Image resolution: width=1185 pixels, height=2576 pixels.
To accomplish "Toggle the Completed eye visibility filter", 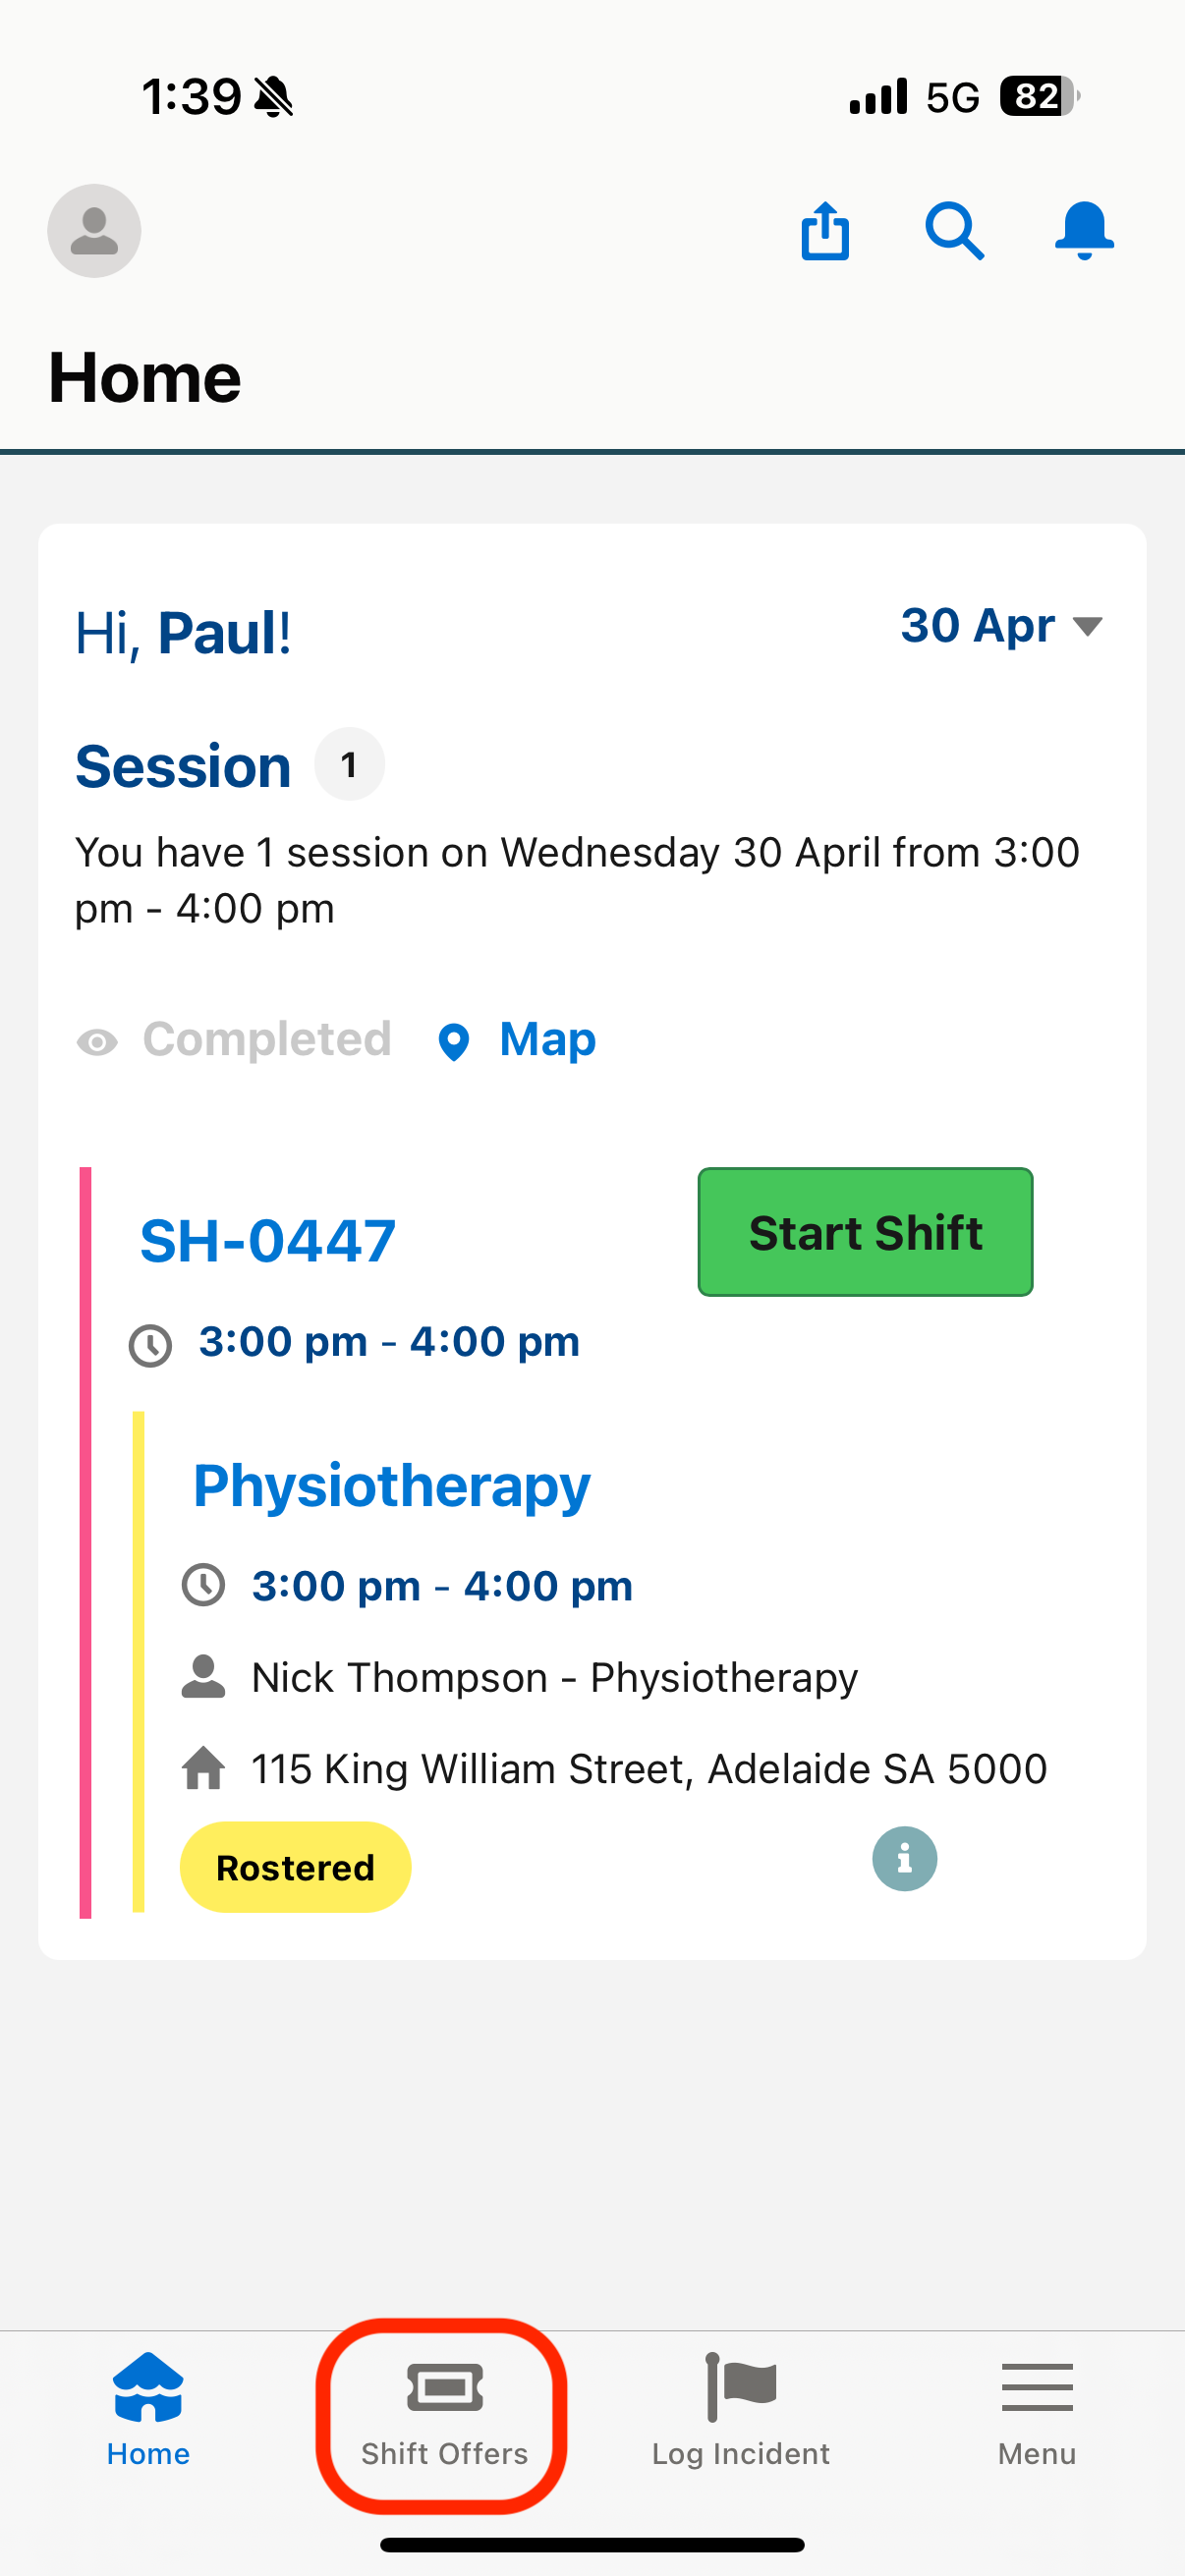I will pyautogui.click(x=97, y=1042).
